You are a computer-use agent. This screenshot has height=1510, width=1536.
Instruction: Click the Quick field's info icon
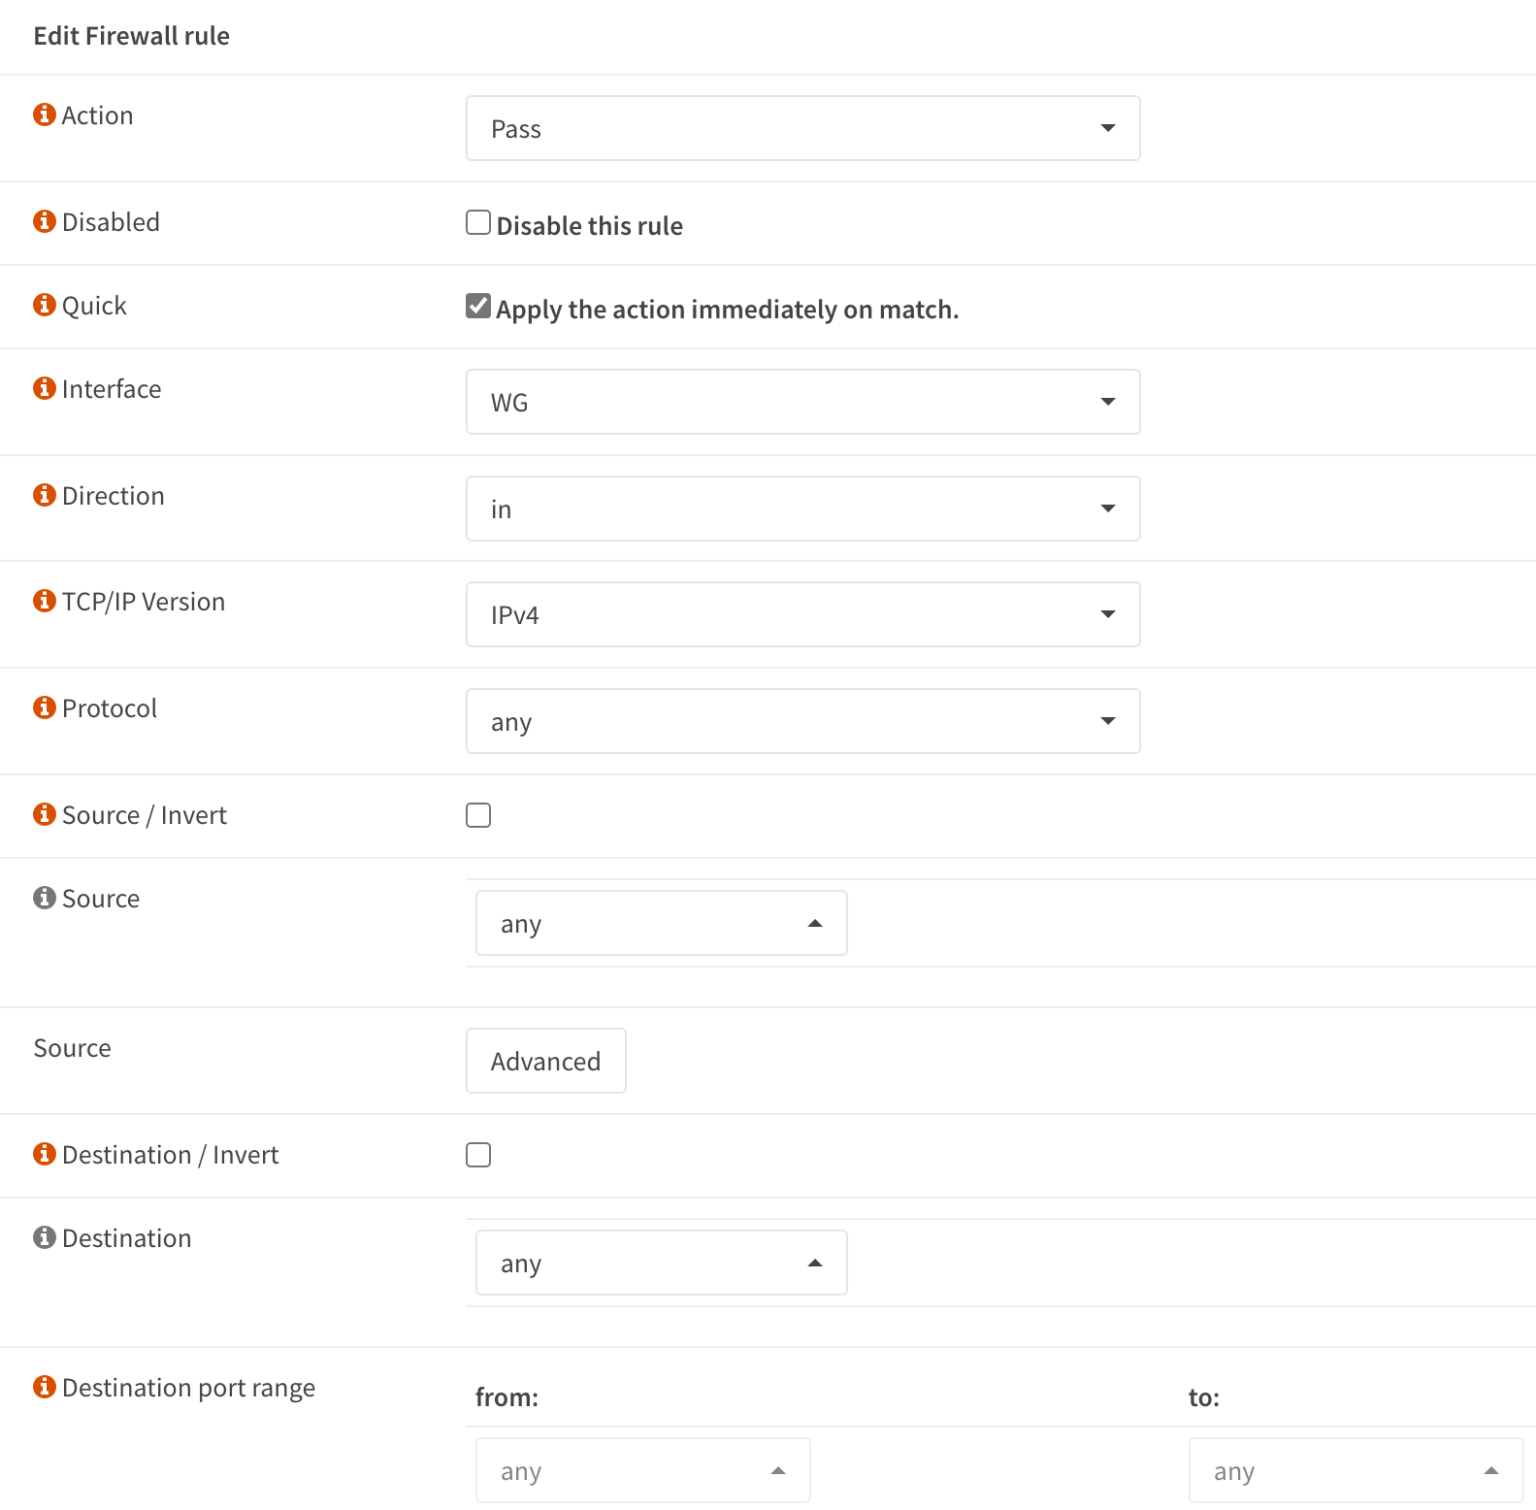[44, 305]
